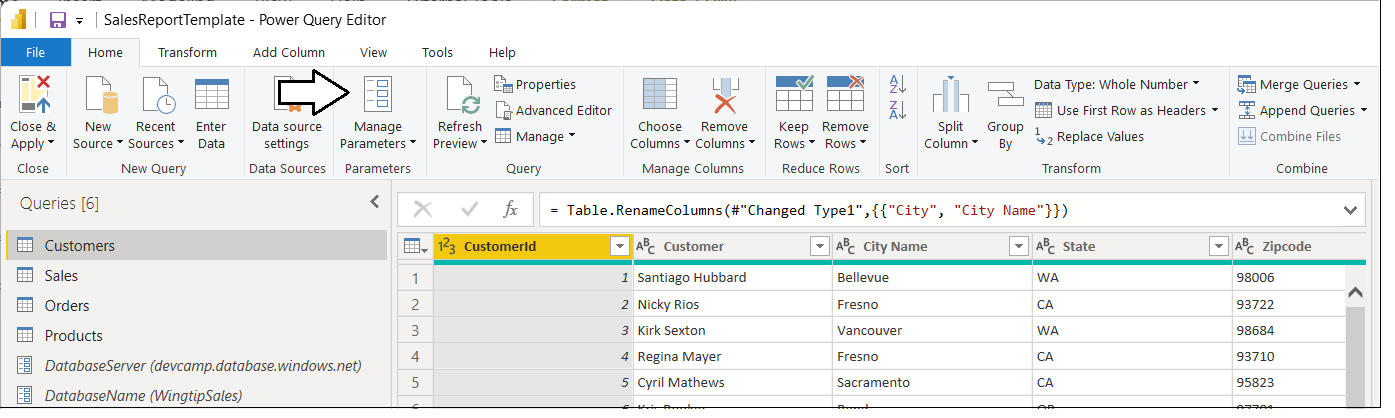Viewport: 1395px width, 418px height.
Task: Click the Sacramento cell
Action: 932,382
